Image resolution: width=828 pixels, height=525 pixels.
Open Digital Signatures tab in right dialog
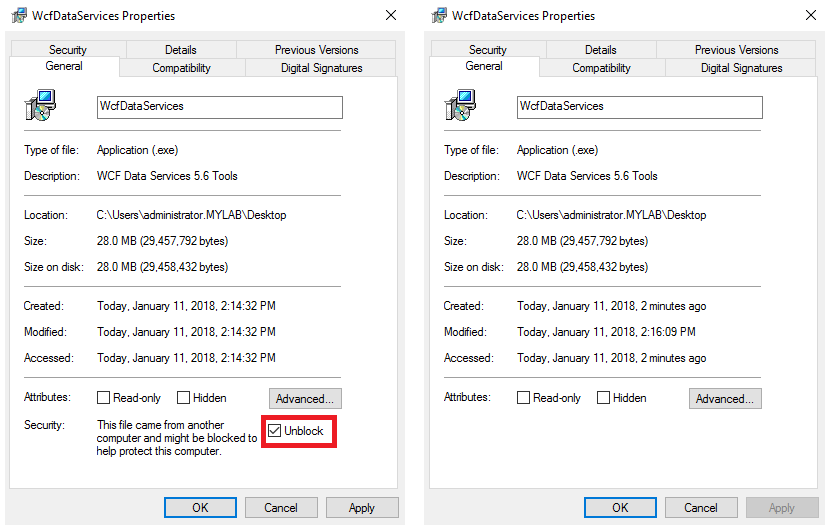(x=741, y=68)
